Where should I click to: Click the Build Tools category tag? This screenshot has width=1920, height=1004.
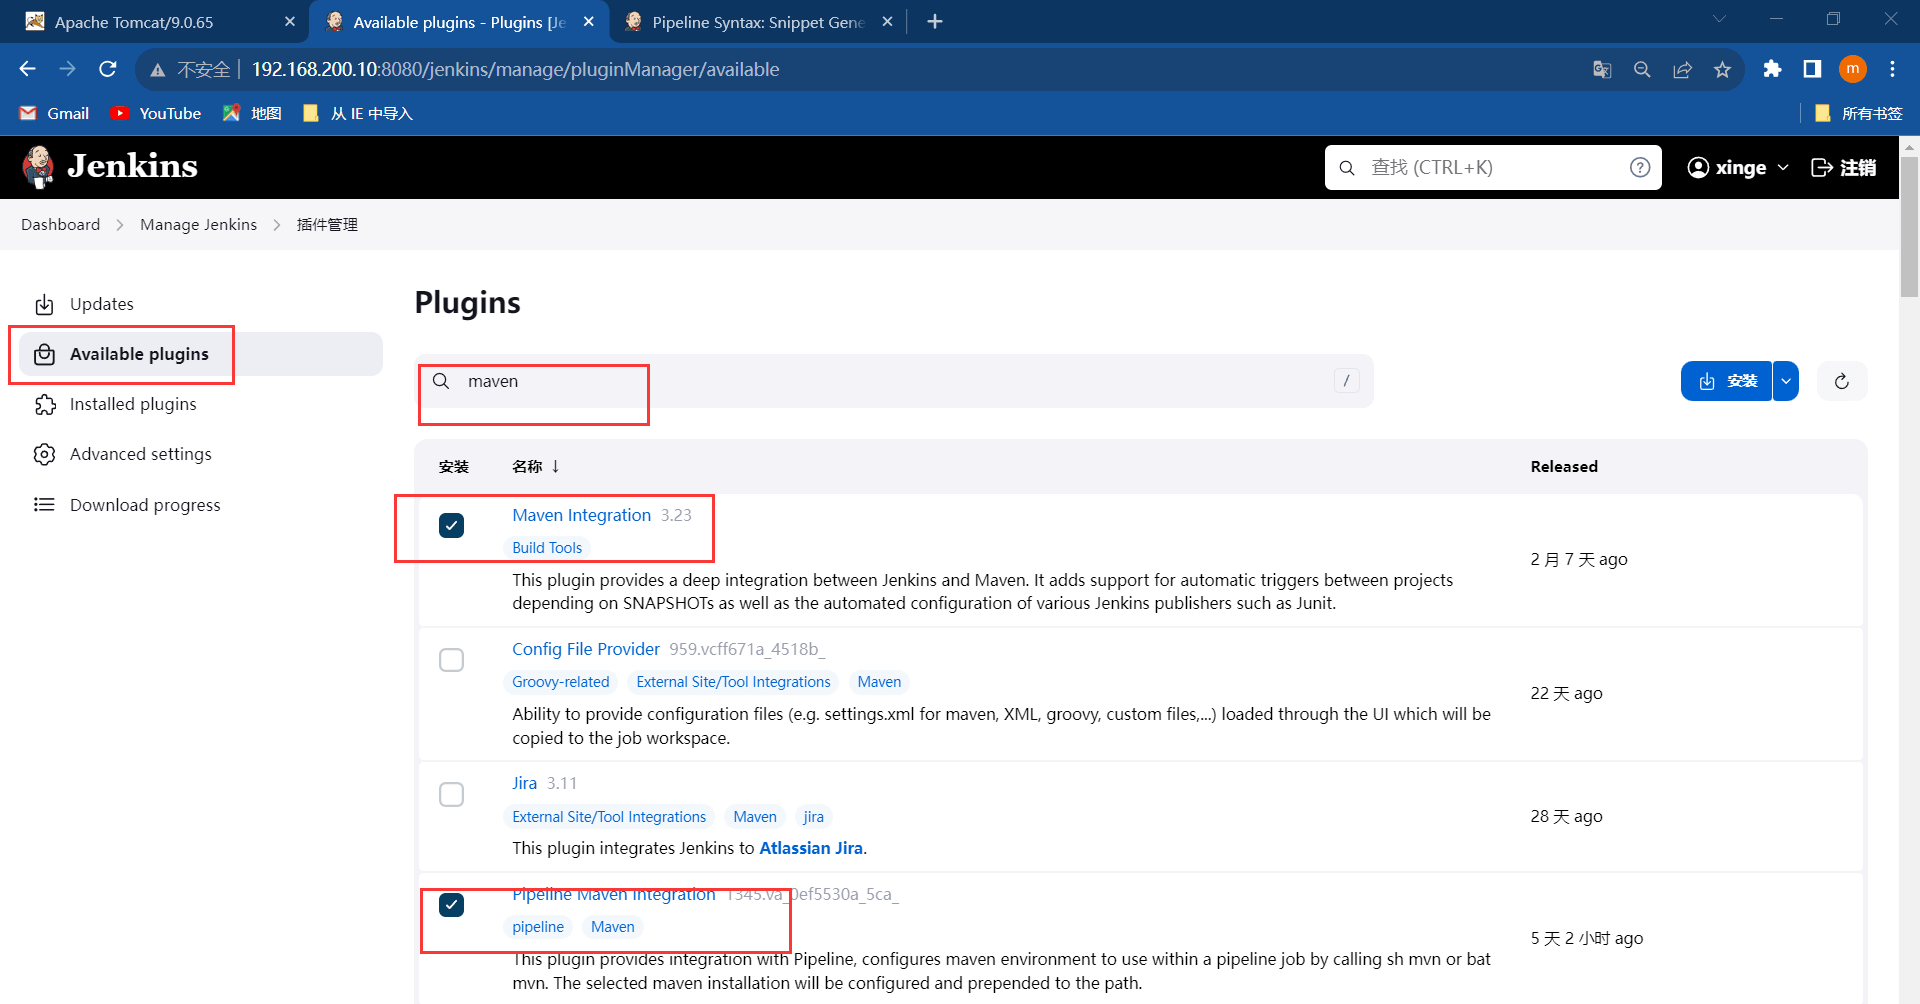click(x=547, y=548)
